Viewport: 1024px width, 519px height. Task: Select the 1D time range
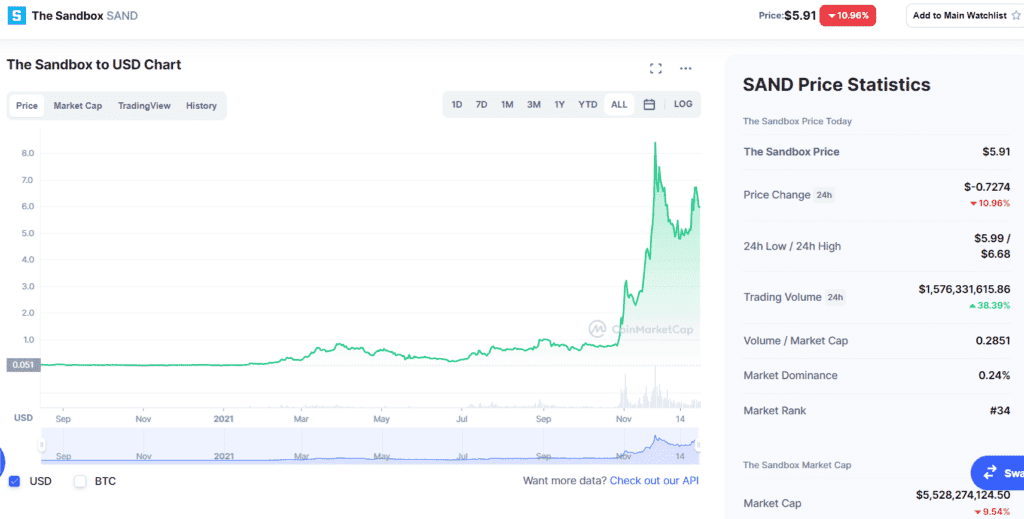pos(456,105)
